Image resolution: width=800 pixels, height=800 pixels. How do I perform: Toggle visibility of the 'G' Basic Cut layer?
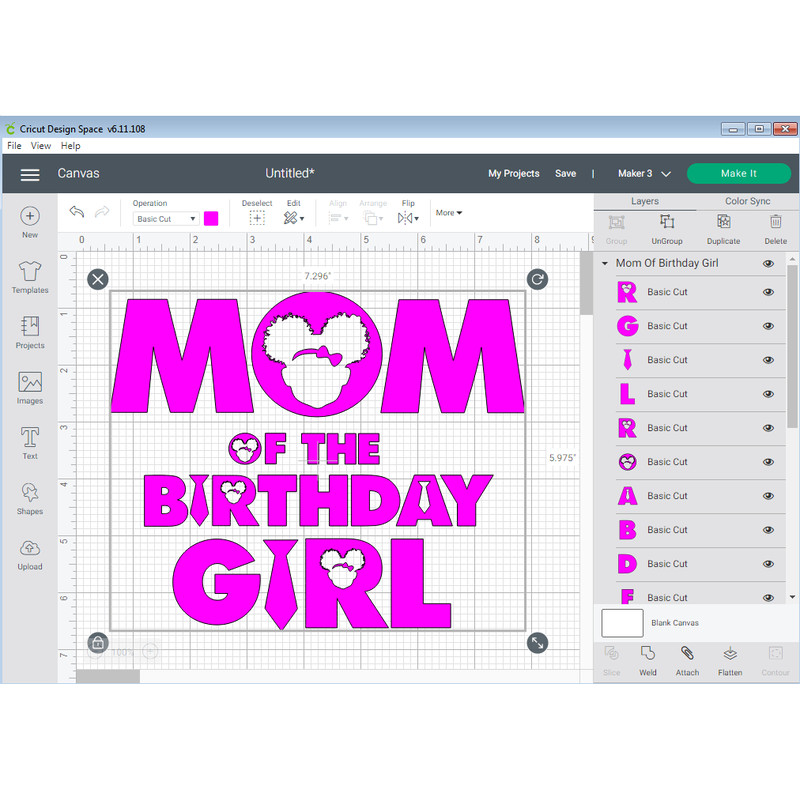pos(768,326)
